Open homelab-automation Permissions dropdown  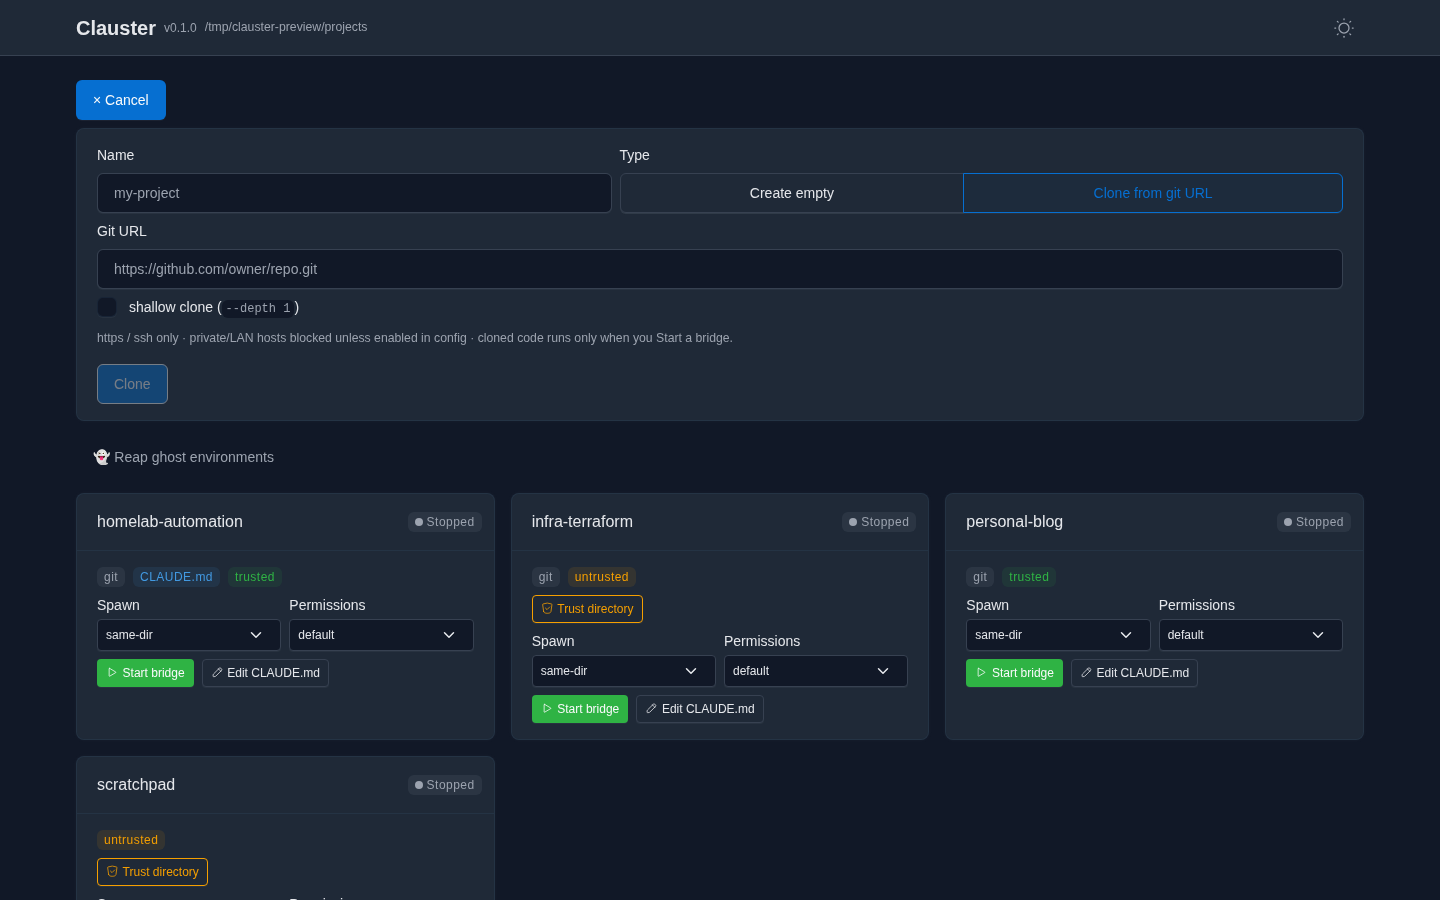381,635
